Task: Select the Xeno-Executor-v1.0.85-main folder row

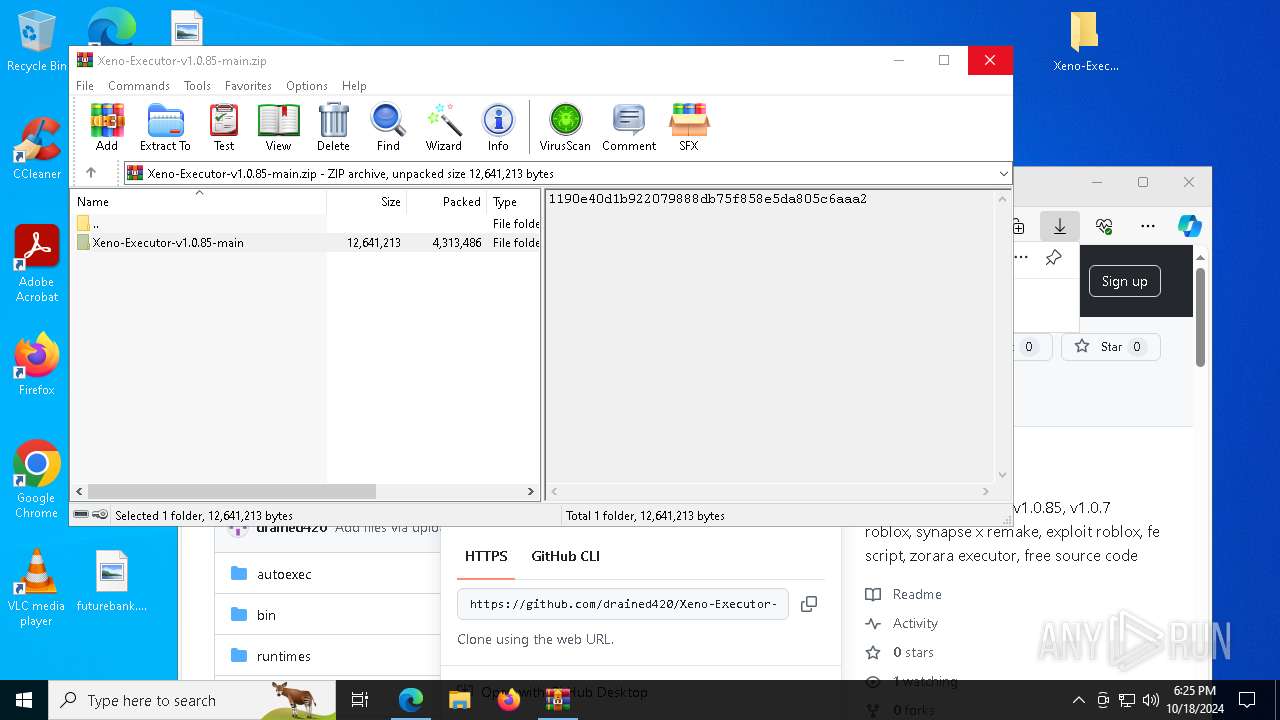Action: tap(306, 243)
